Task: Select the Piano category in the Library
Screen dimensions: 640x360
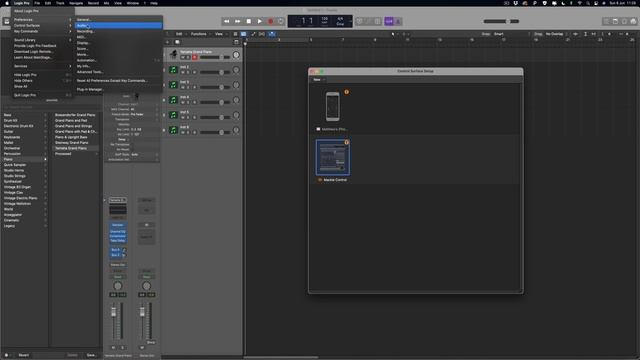Action: [x=24, y=159]
